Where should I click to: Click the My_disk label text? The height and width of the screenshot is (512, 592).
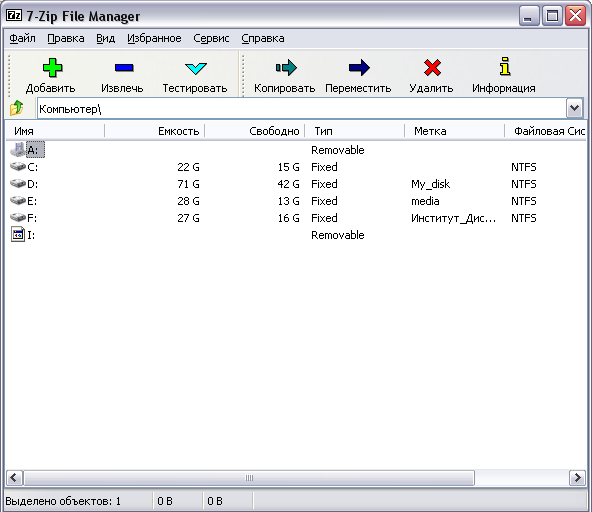(x=430, y=184)
